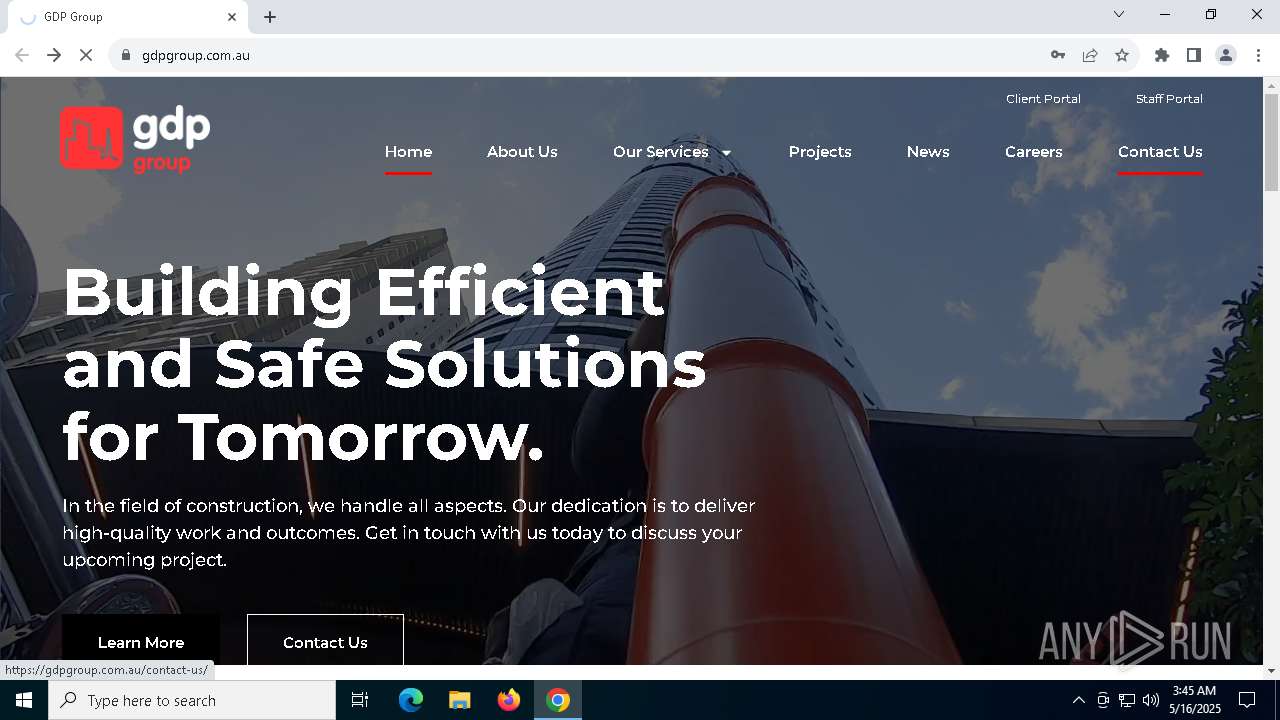Click the outlined Contact Us hero button
Screen dimensions: 1280x720
tap(325, 640)
